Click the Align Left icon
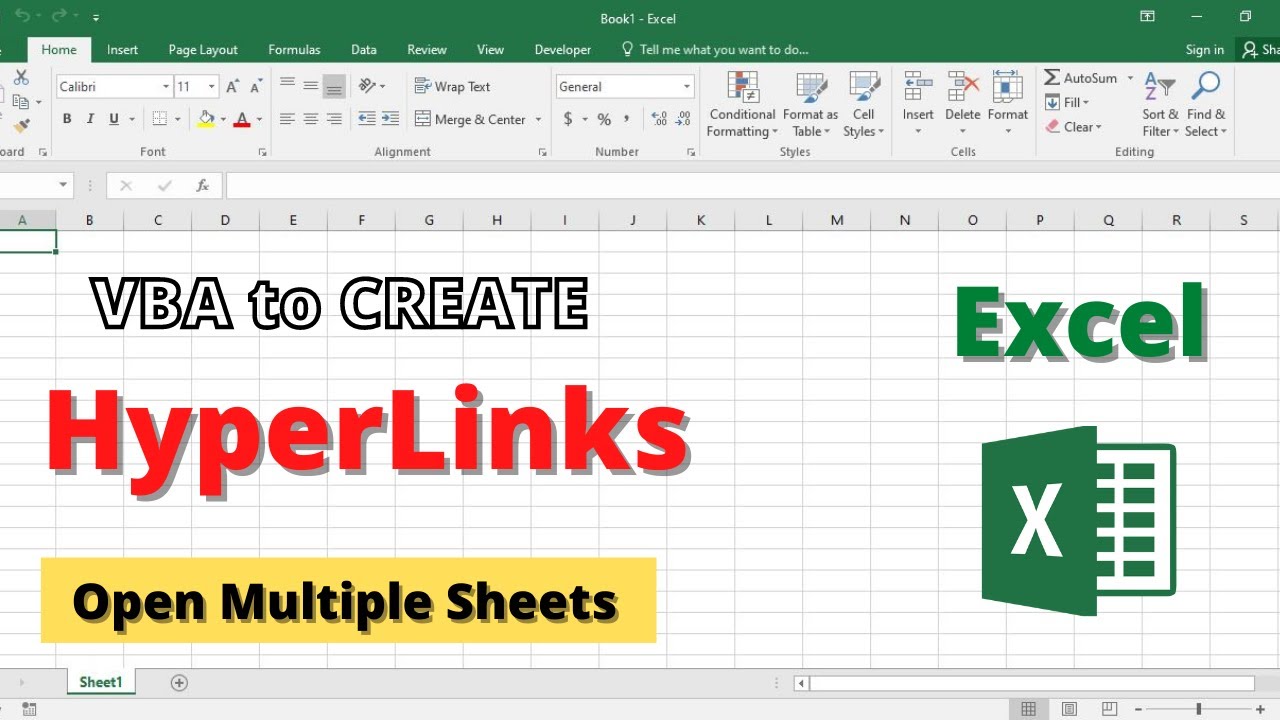 point(287,119)
